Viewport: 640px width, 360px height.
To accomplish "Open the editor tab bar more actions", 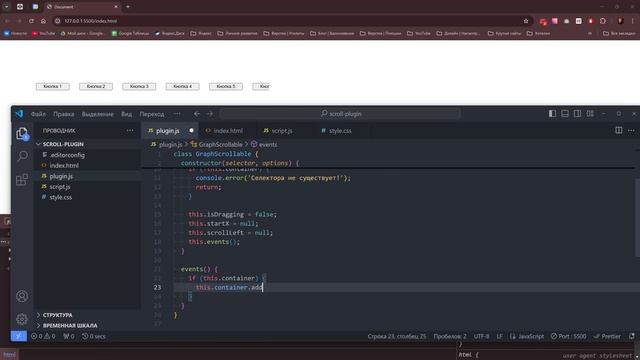I will 631,130.
